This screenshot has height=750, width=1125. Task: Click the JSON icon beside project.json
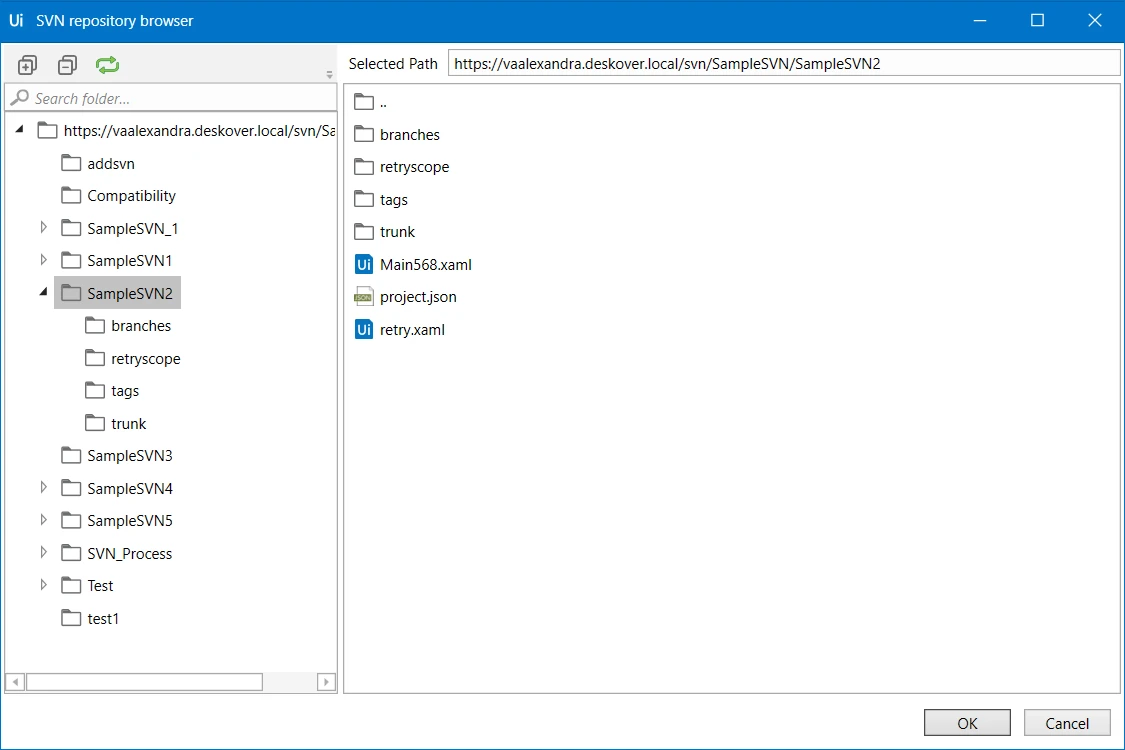364,296
